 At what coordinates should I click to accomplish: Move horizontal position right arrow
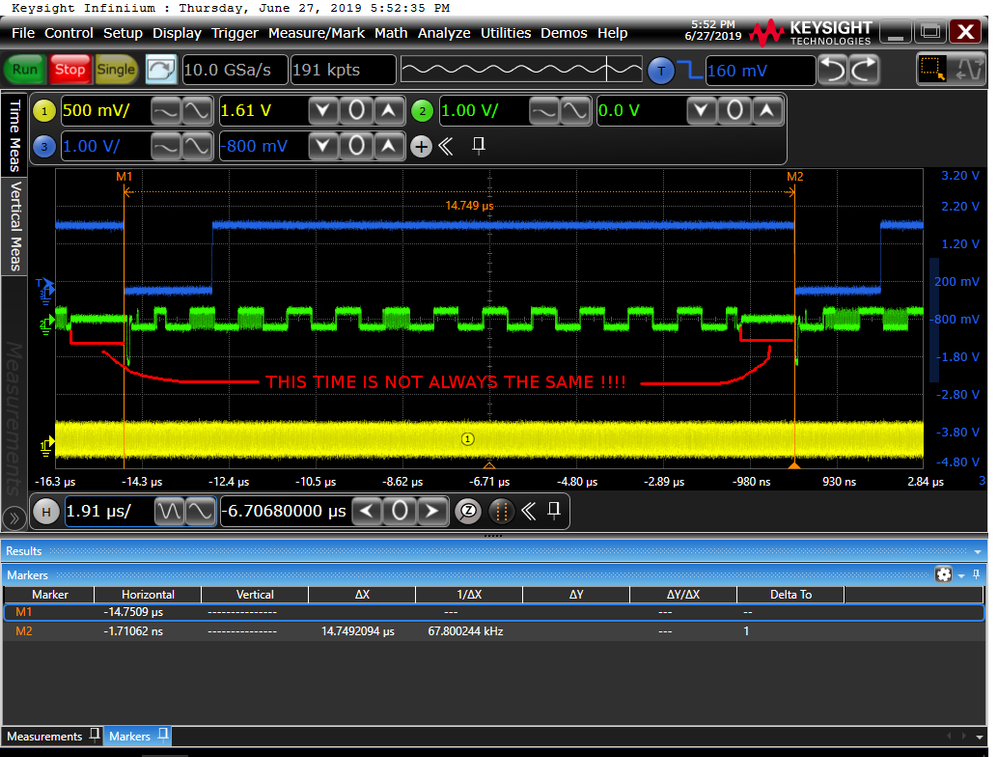432,511
